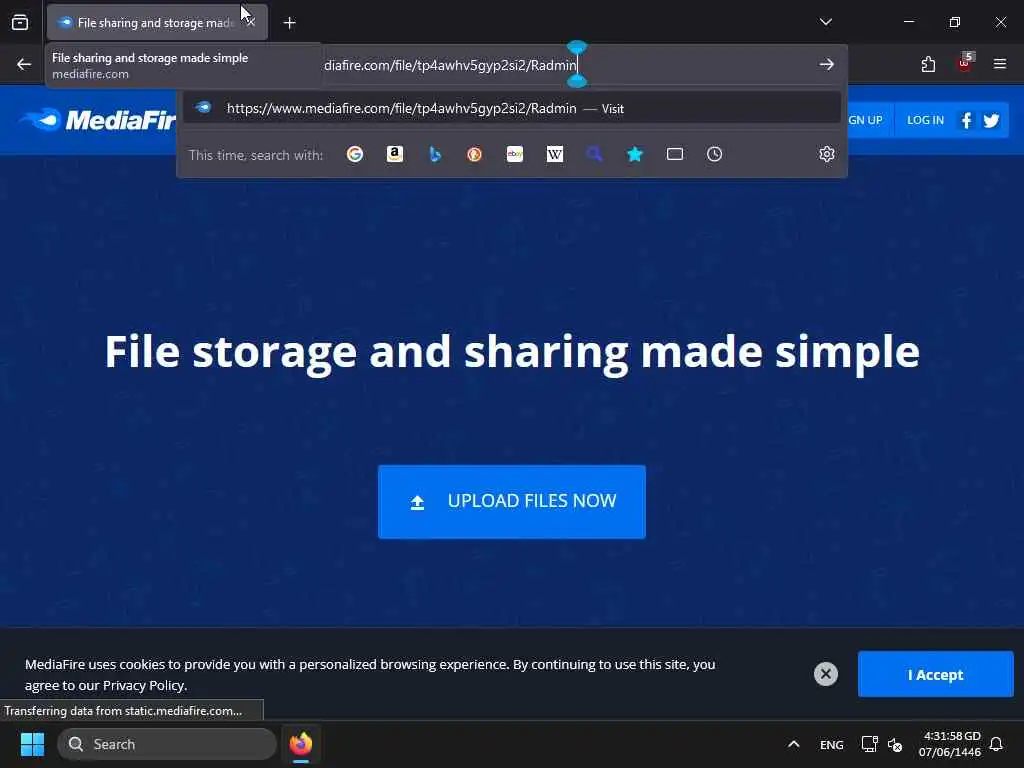The width and height of the screenshot is (1024, 768).
Task: Click ENG language indicator
Action: (831, 744)
